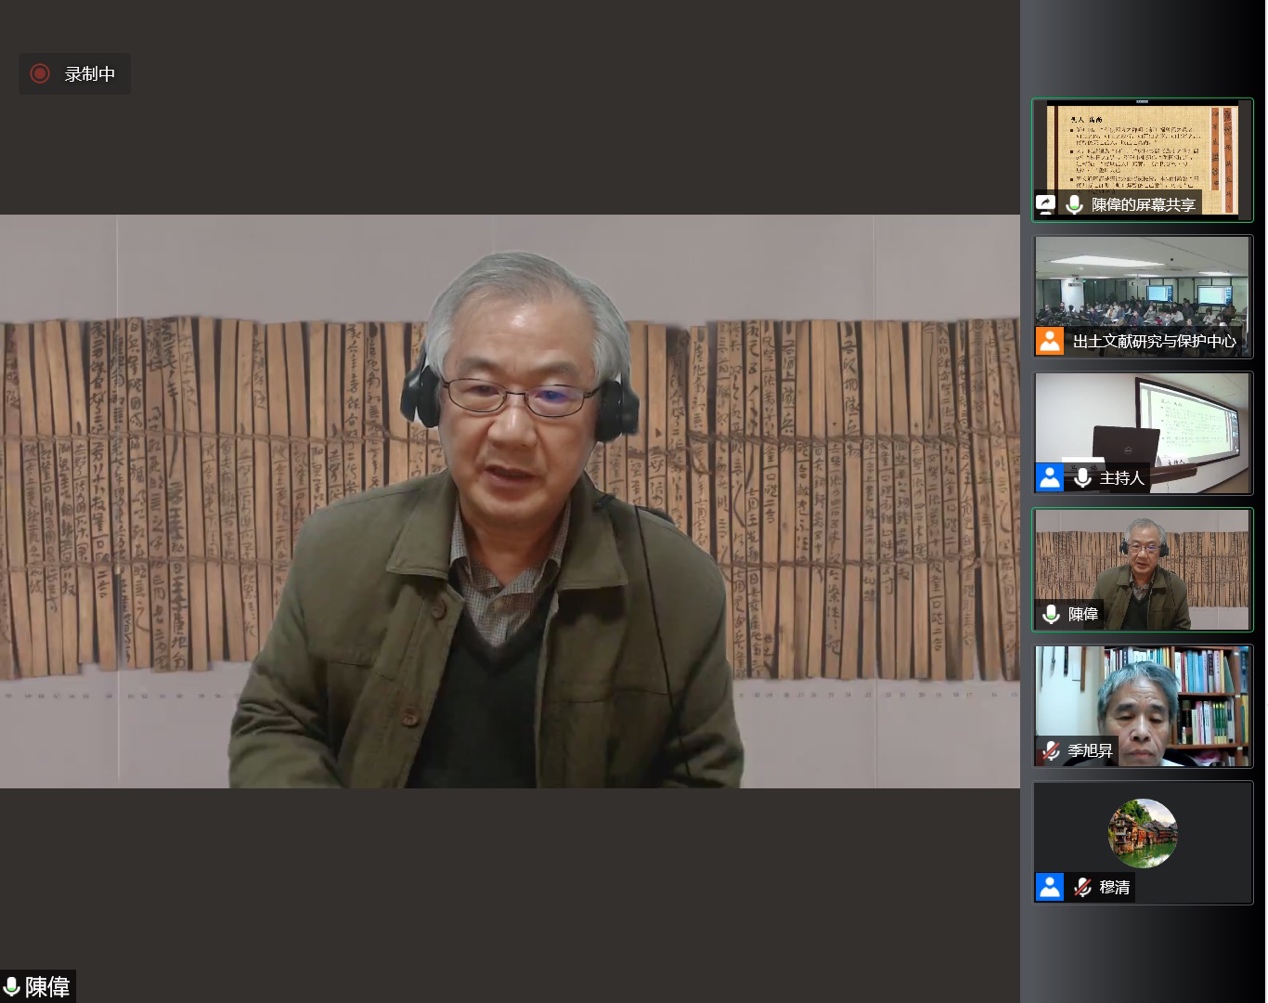Select 陳偉's small video thumbnail in the sidebar
The height and width of the screenshot is (1003, 1268).
tap(1142, 560)
